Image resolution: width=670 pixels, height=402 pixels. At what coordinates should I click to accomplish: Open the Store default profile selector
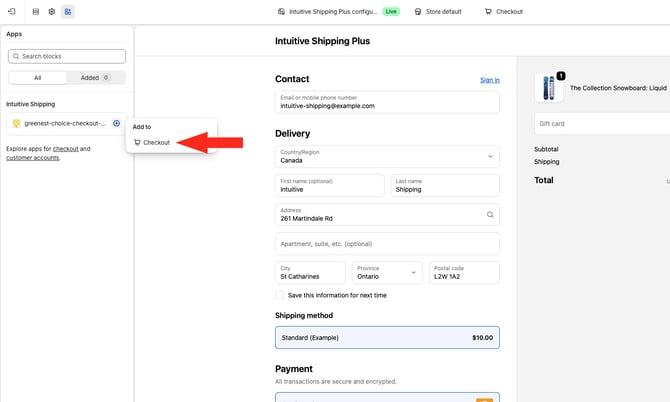tap(438, 12)
